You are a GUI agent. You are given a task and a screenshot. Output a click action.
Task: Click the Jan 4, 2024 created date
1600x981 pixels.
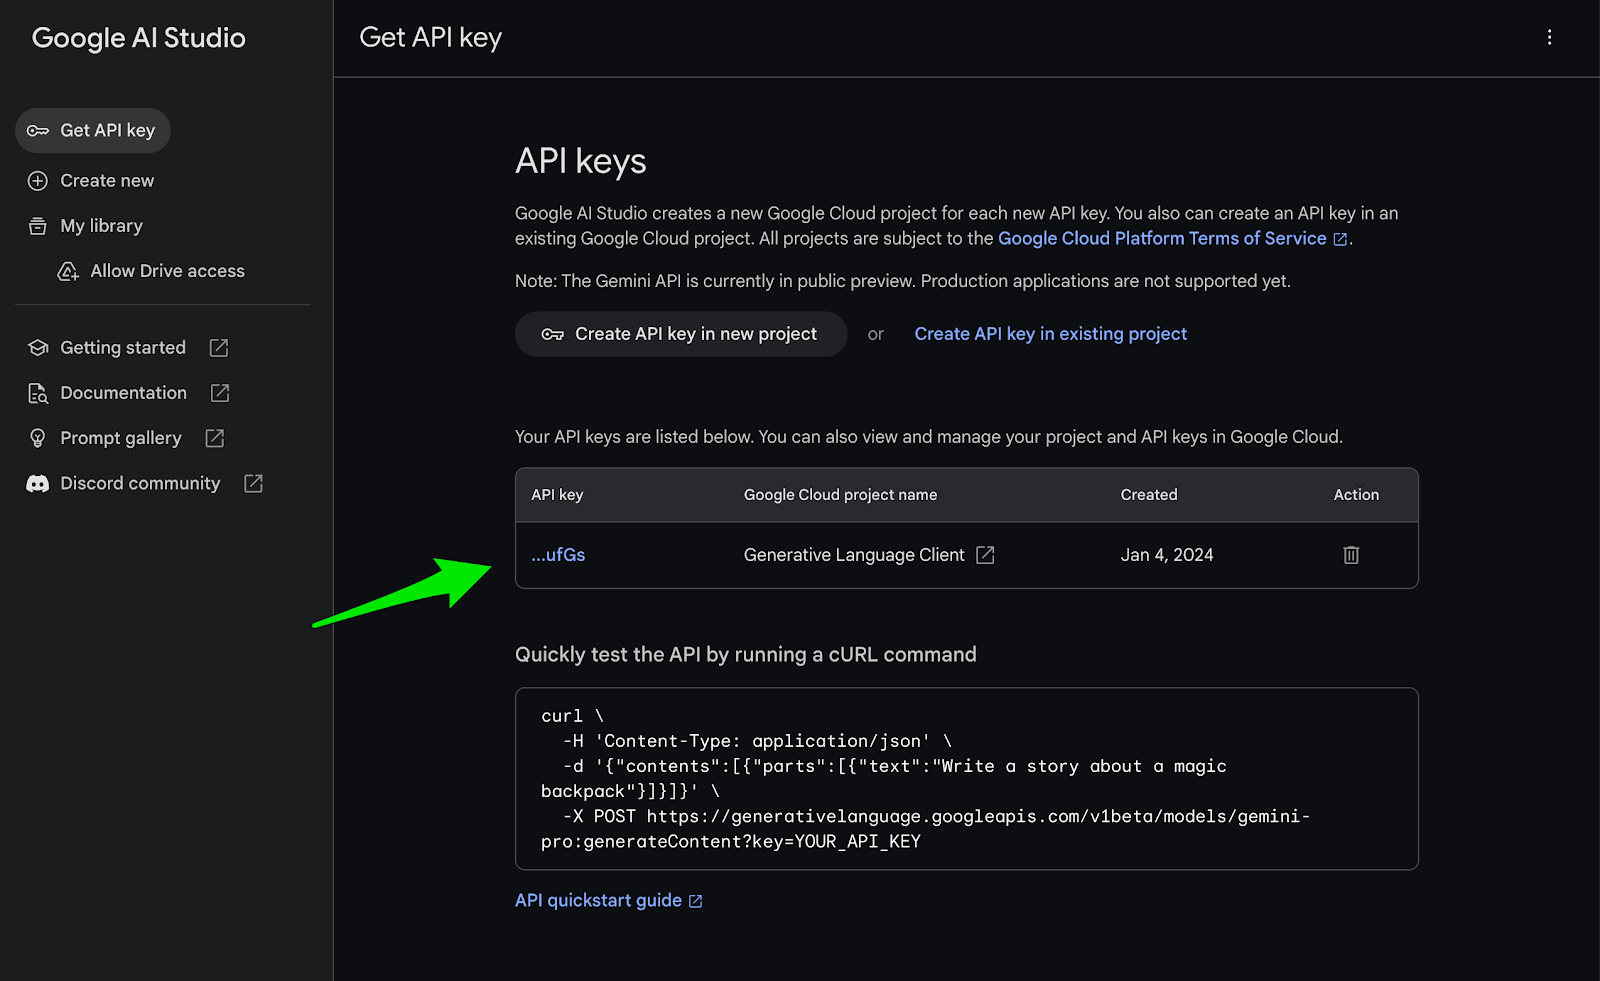point(1167,555)
